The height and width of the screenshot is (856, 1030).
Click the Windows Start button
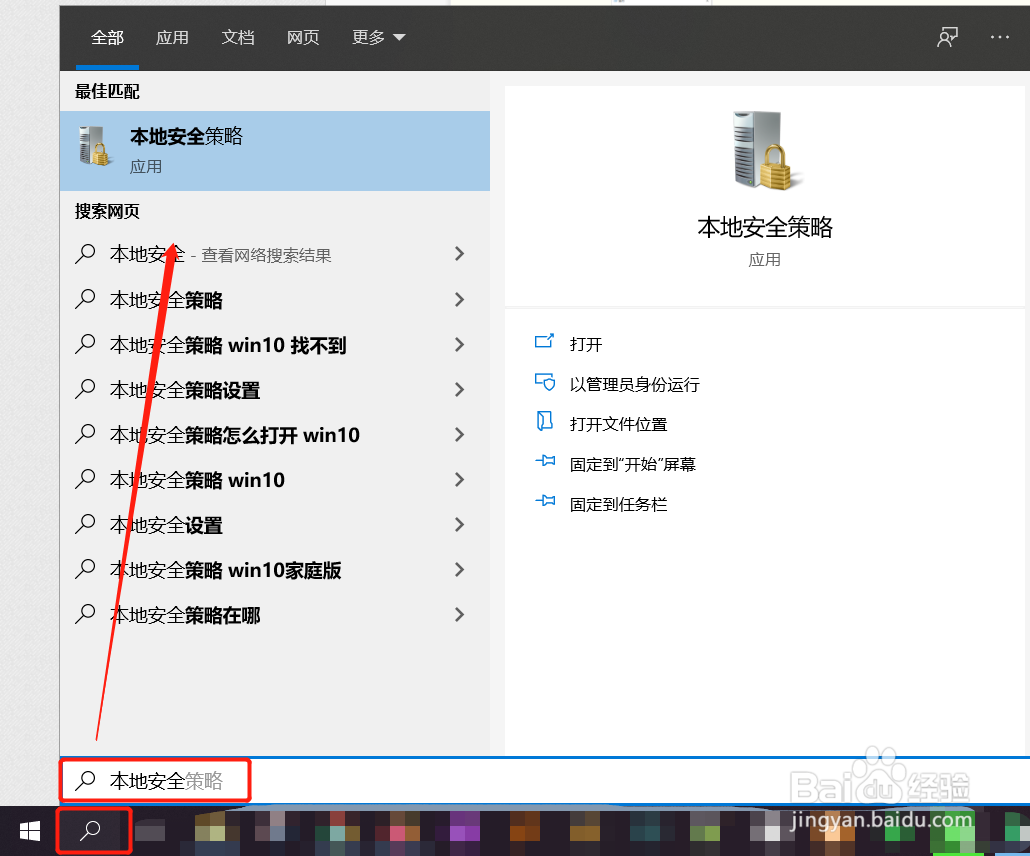point(29,830)
